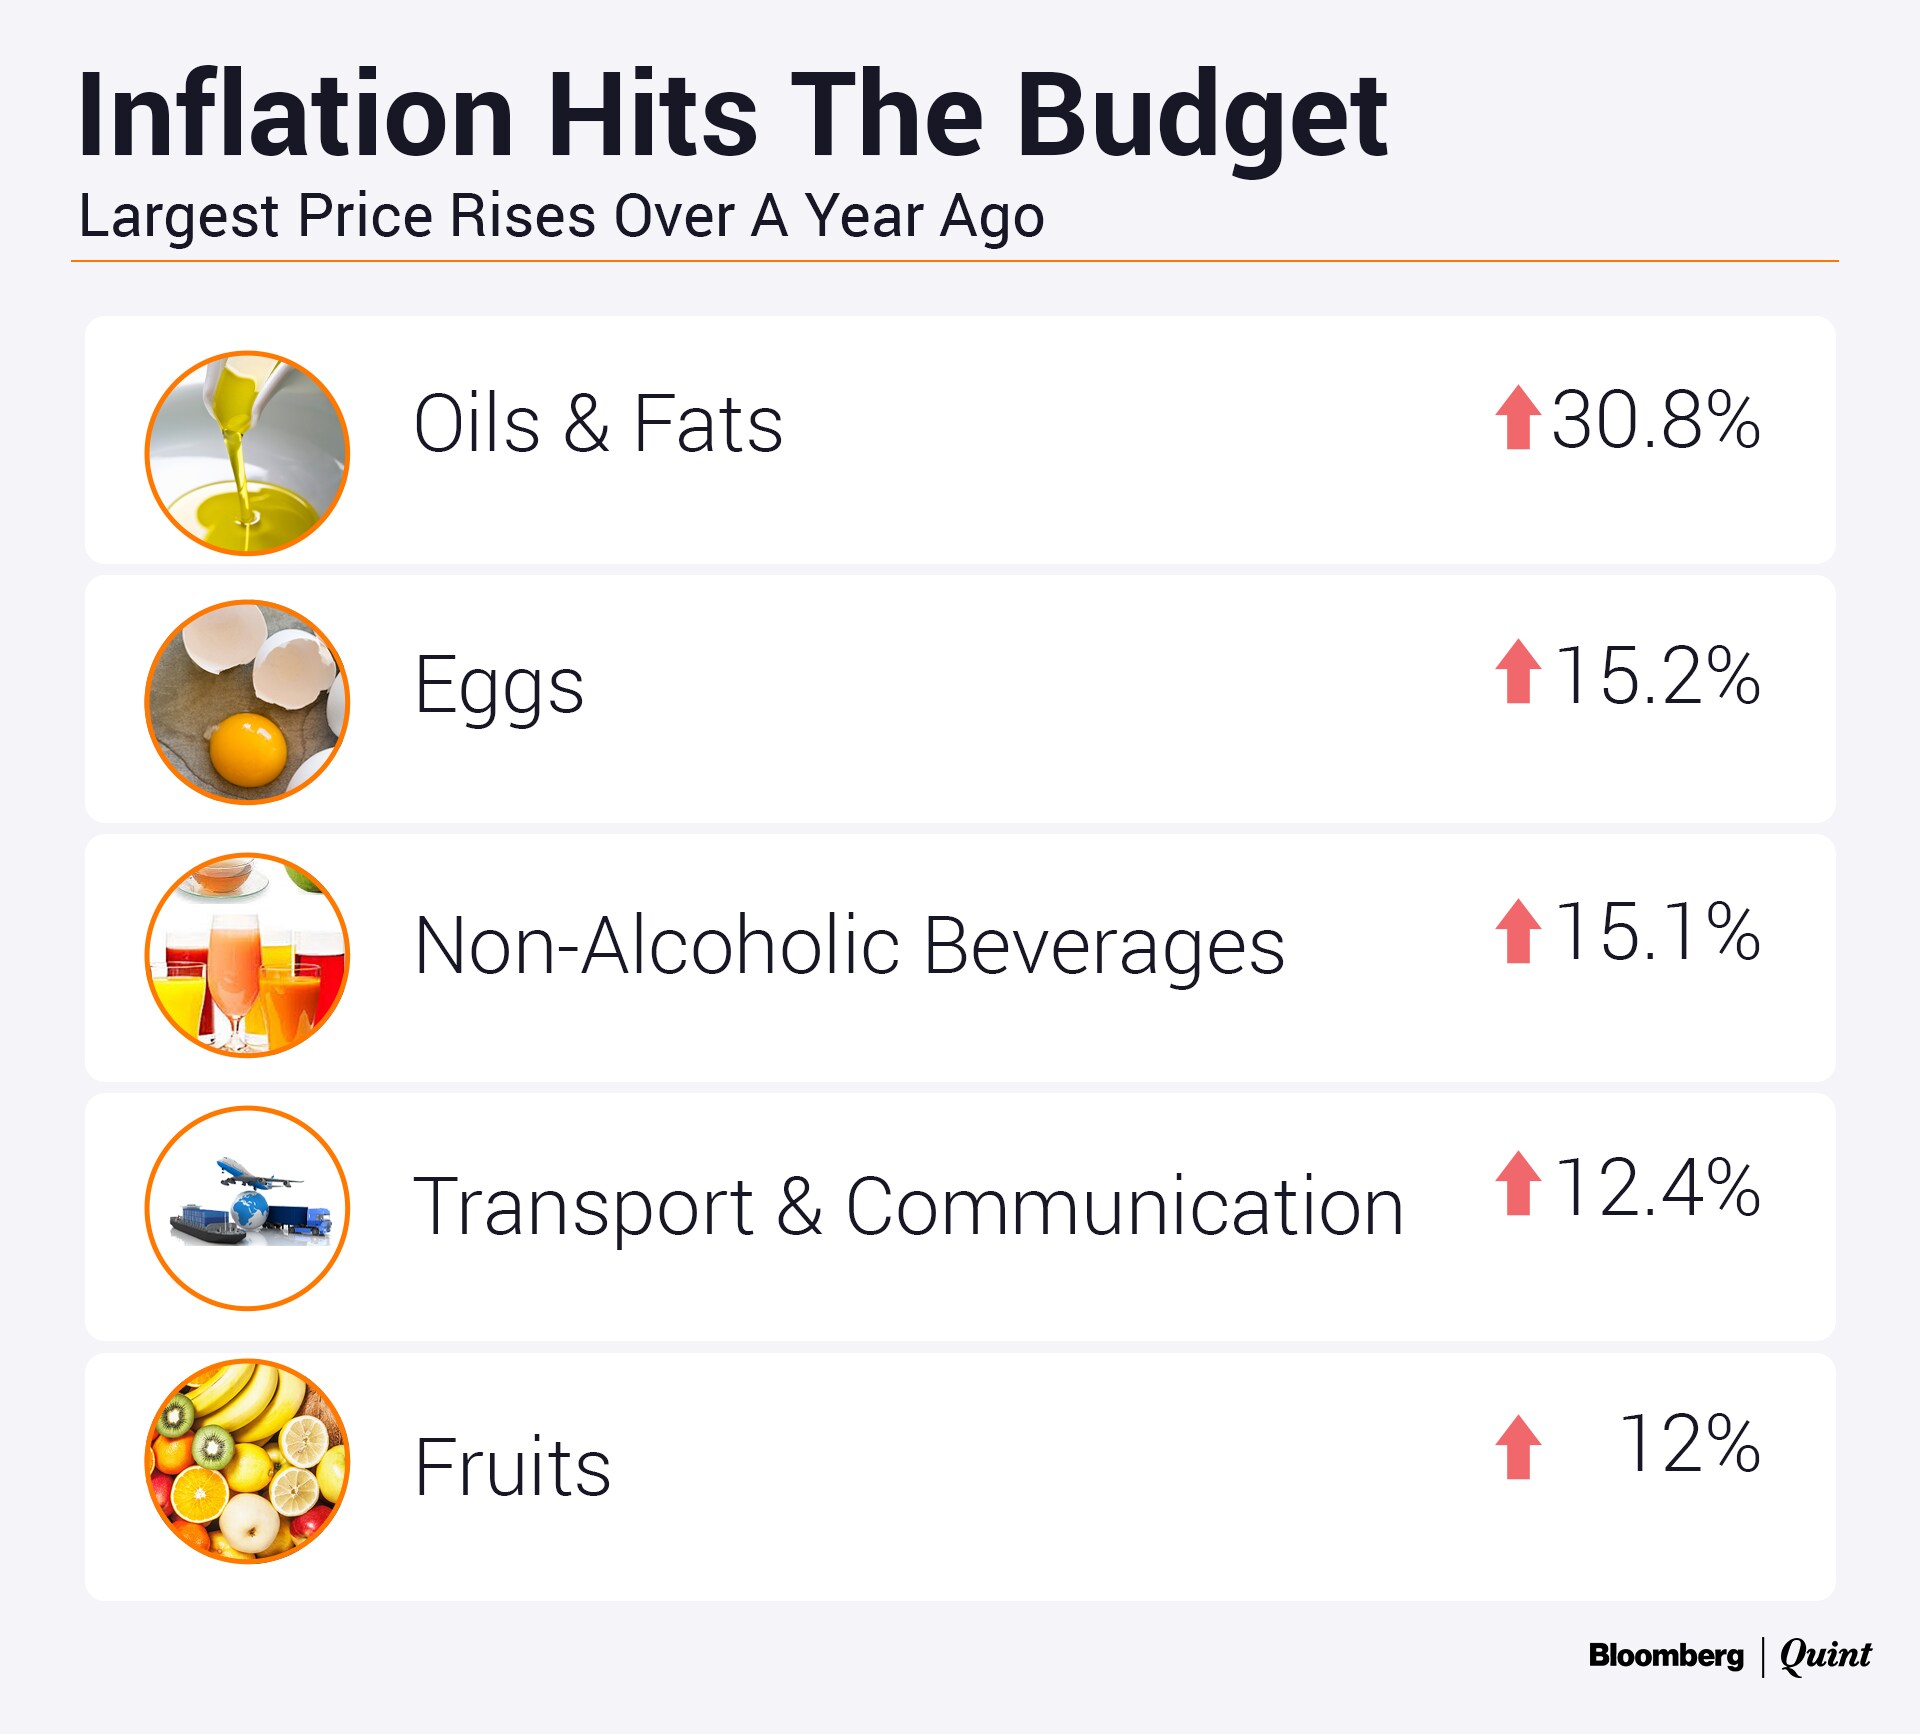Viewport: 1920px width, 1734px height.
Task: Click the Quint logo text
Action: 1825,1655
